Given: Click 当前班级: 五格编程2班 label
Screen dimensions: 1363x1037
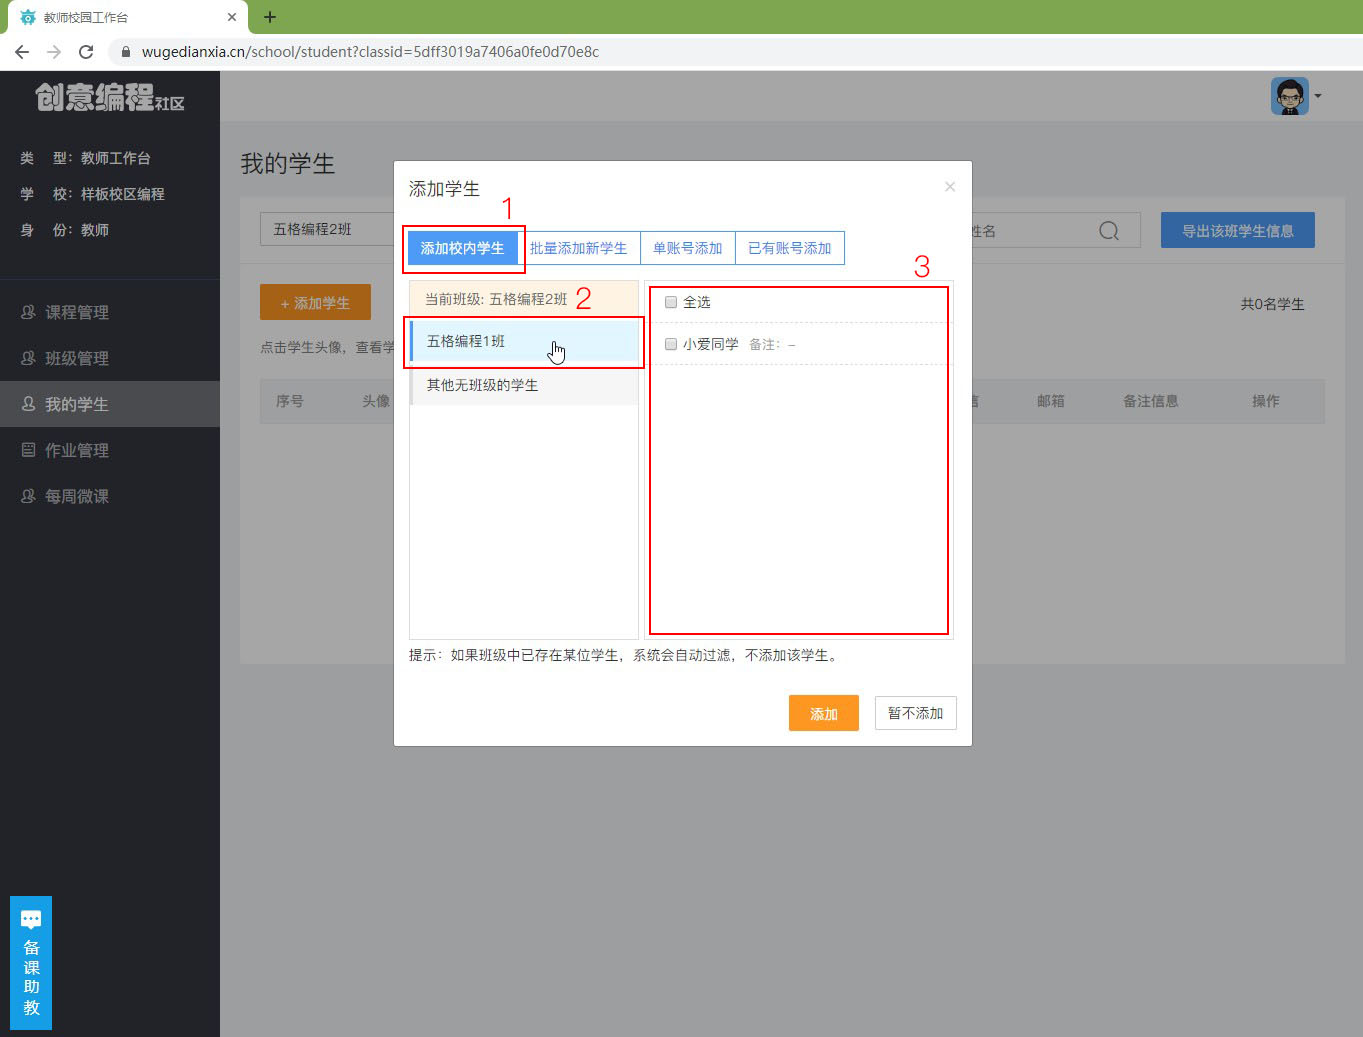Looking at the screenshot, I should point(496,299).
